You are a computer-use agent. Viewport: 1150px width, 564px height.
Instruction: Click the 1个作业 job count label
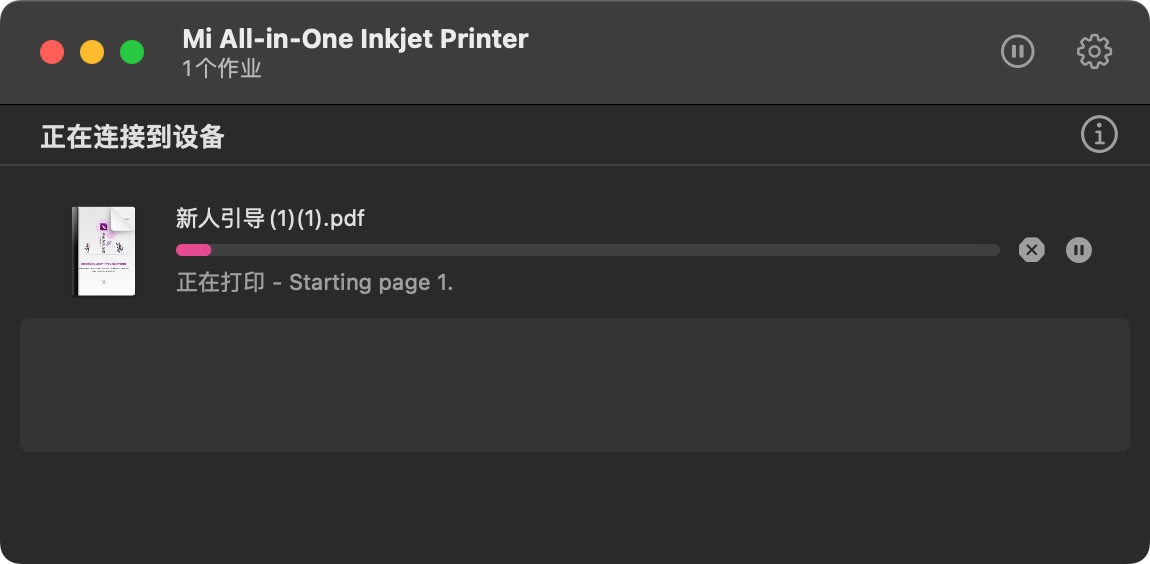[x=222, y=69]
